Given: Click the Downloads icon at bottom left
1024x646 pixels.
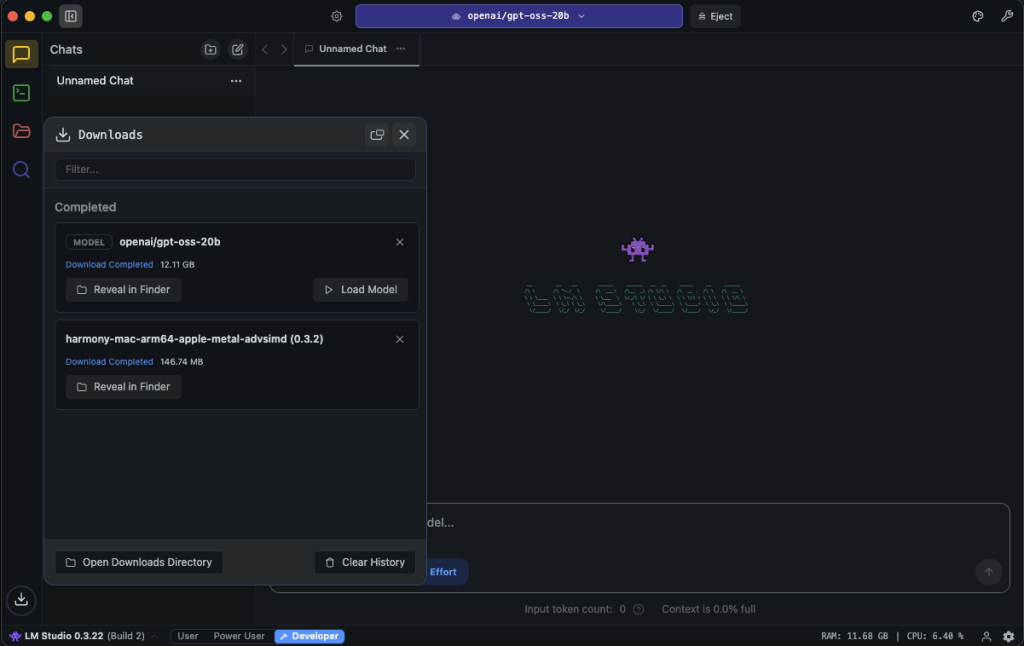Looking at the screenshot, I should coord(21,599).
